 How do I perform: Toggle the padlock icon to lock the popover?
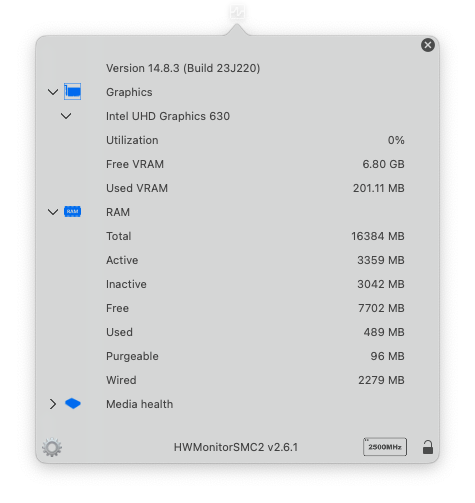[428, 447]
